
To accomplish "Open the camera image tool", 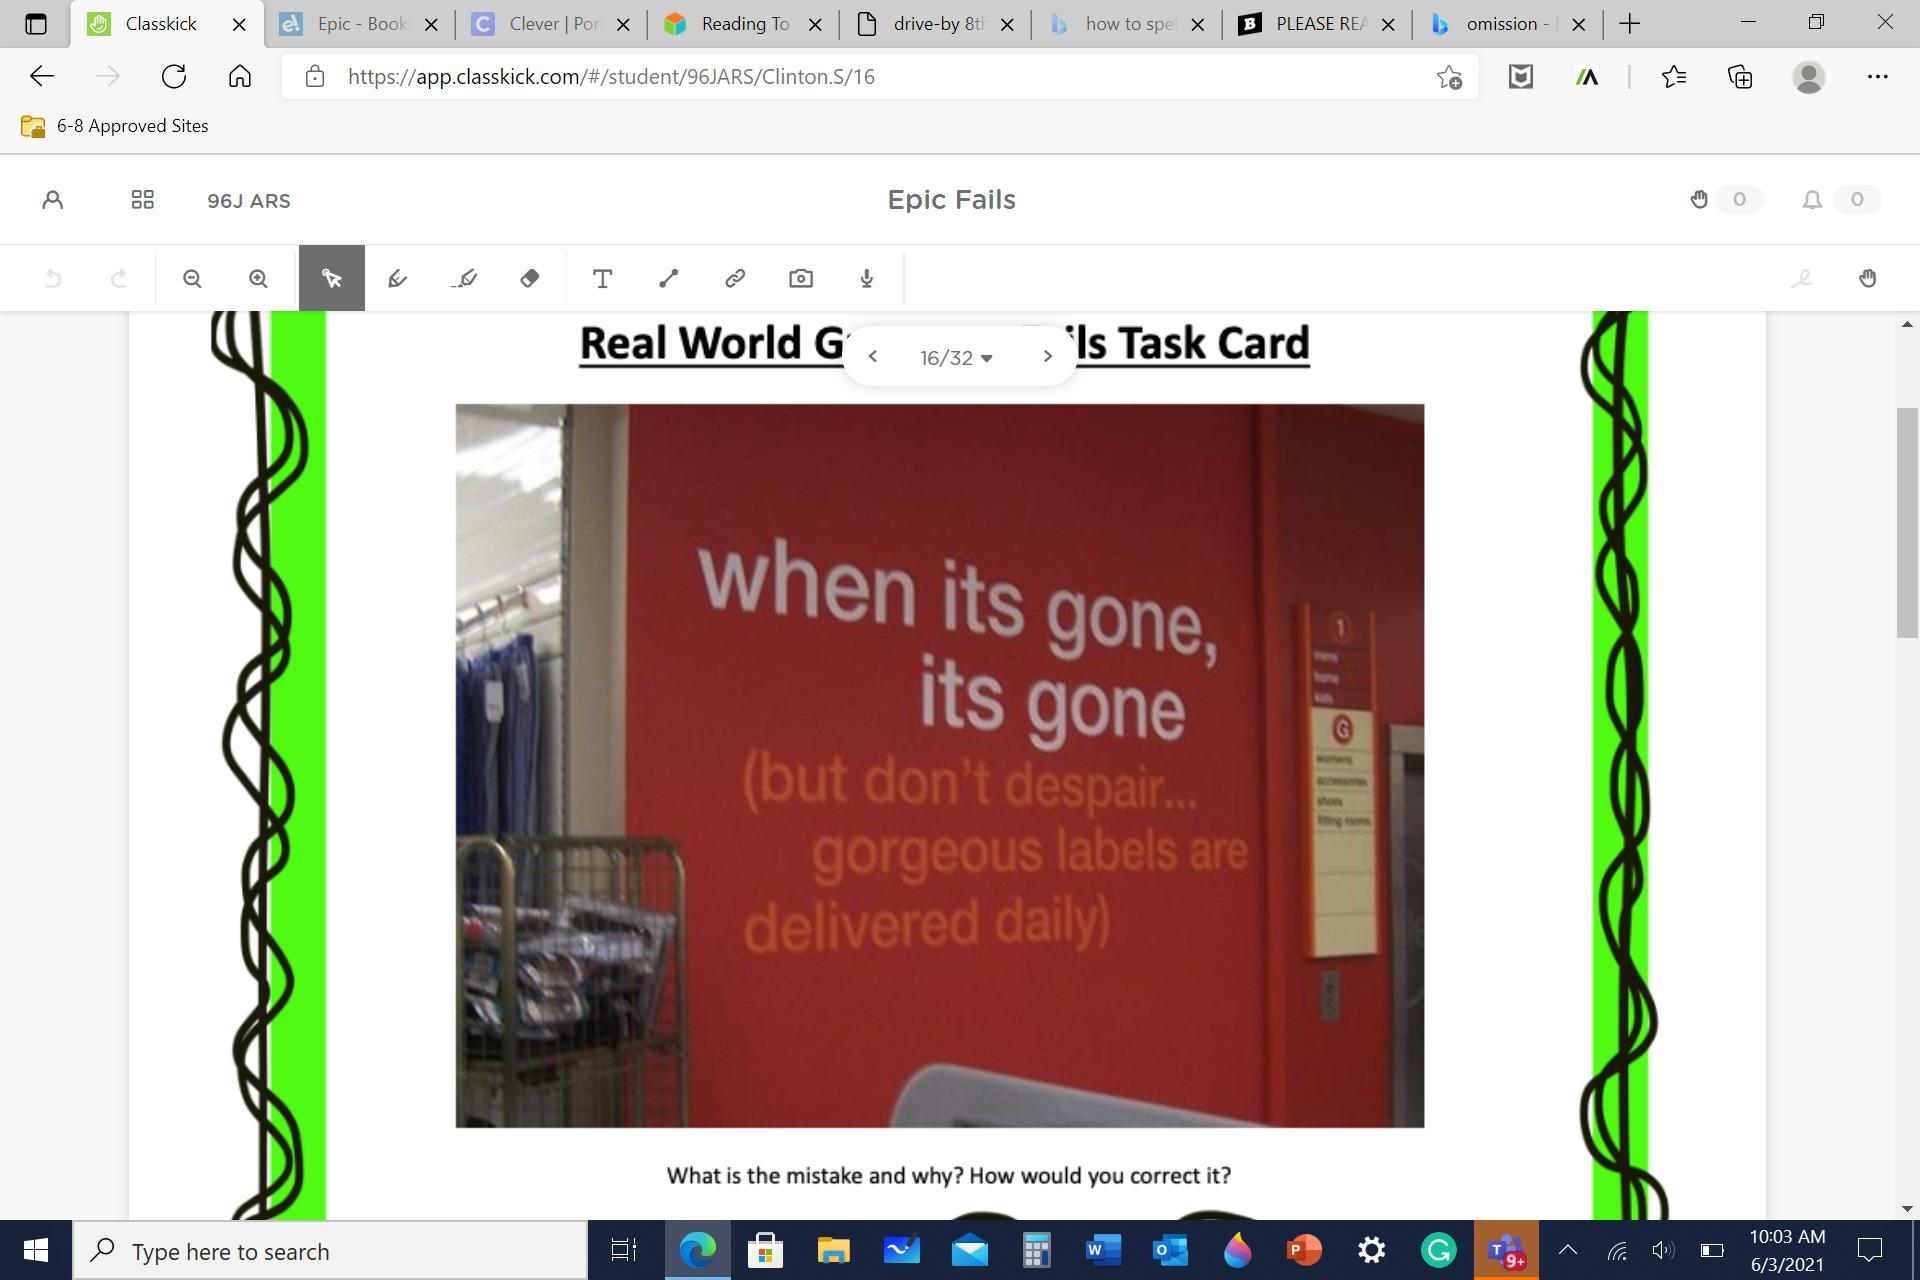I will [x=801, y=278].
